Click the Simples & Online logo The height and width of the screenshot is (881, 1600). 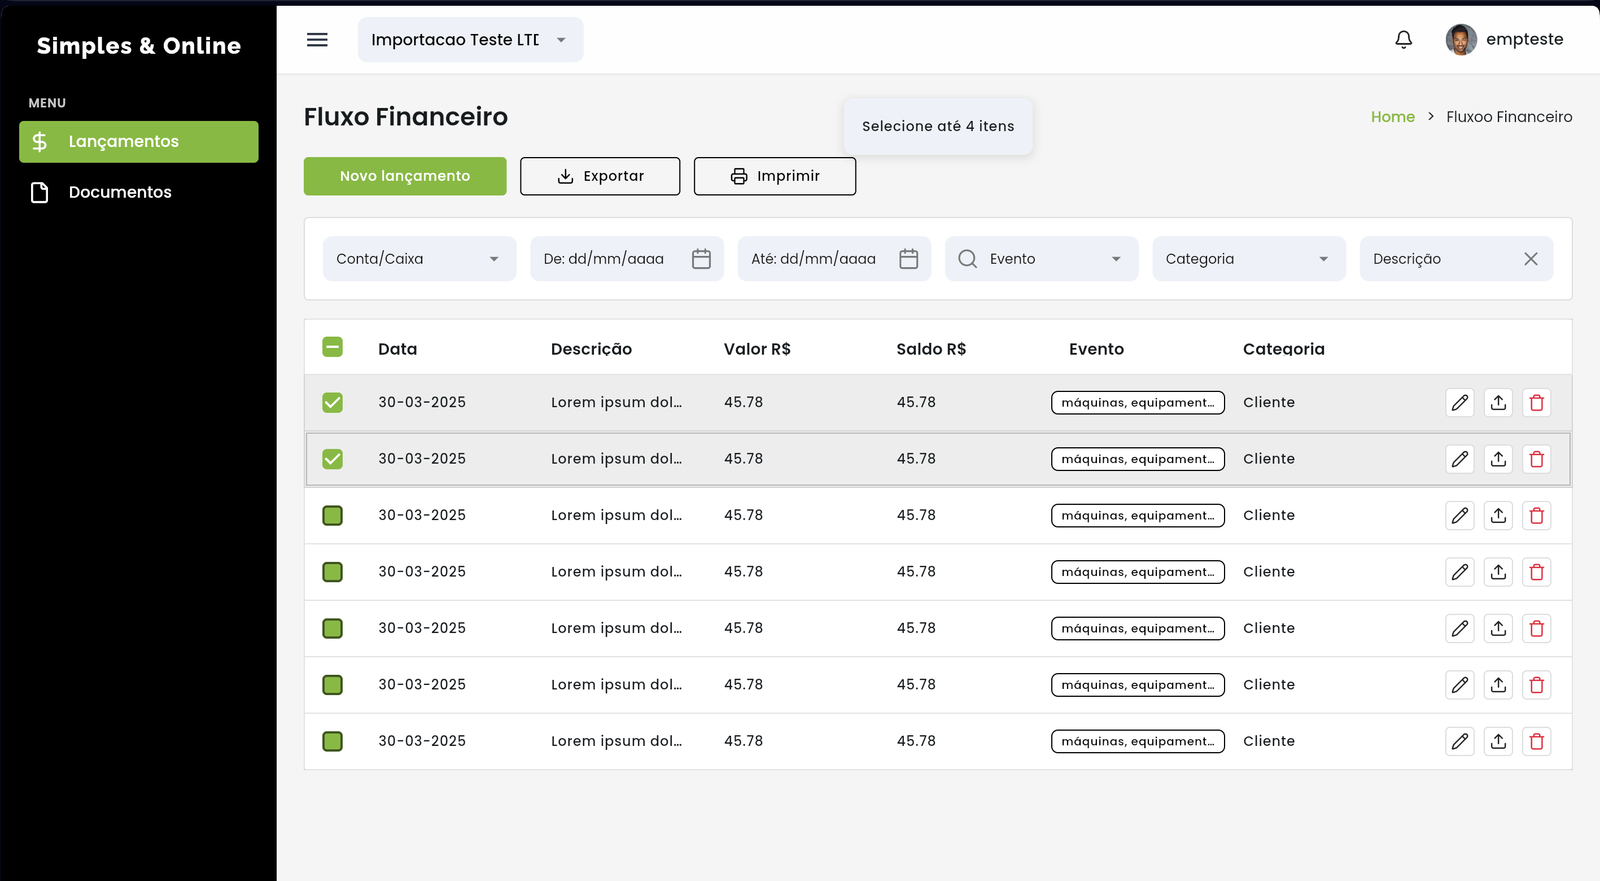click(x=139, y=46)
